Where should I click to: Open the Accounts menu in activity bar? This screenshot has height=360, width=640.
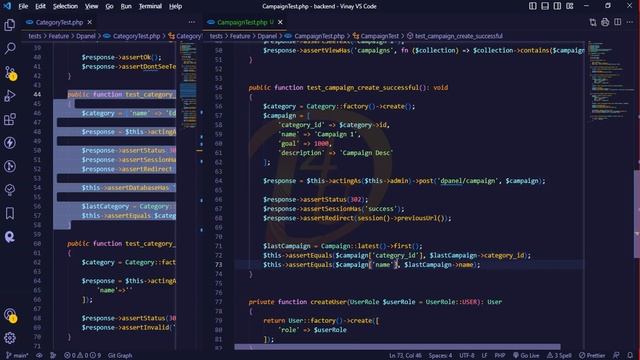click(x=10, y=315)
